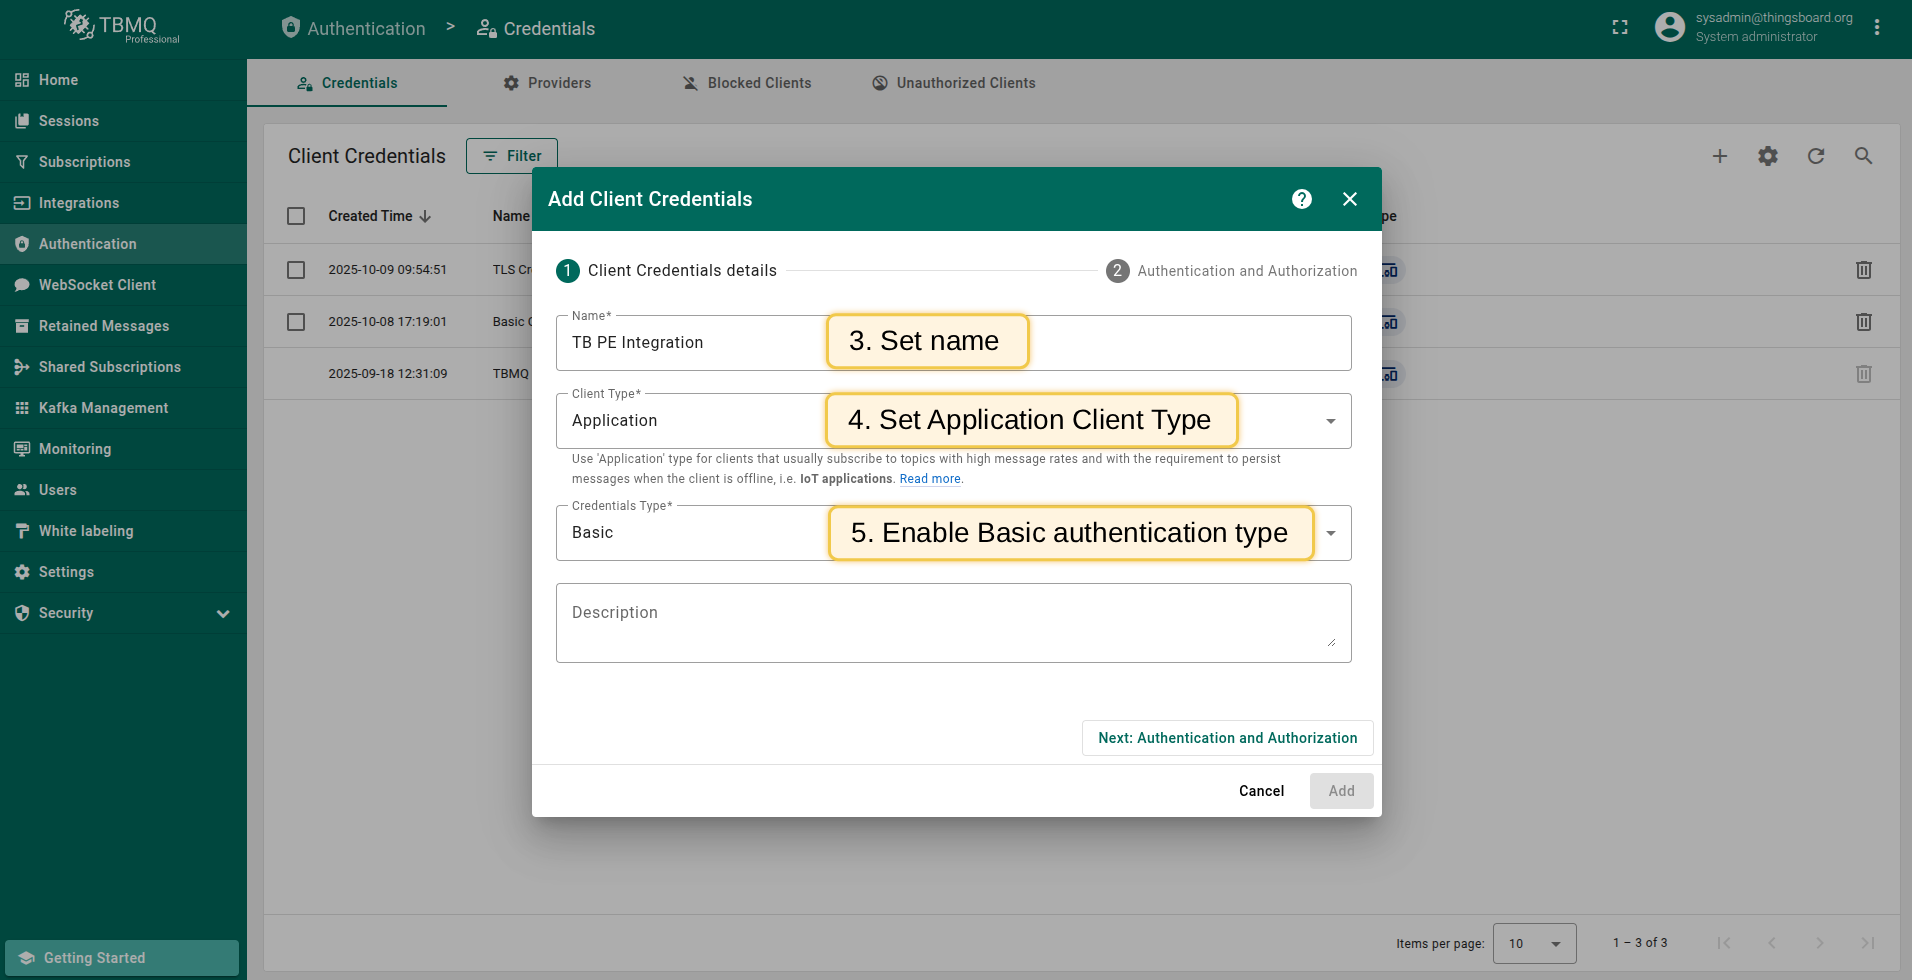Viewport: 1912px width, 980px height.
Task: Toggle the select-all checkbox in table header
Action: (296, 216)
